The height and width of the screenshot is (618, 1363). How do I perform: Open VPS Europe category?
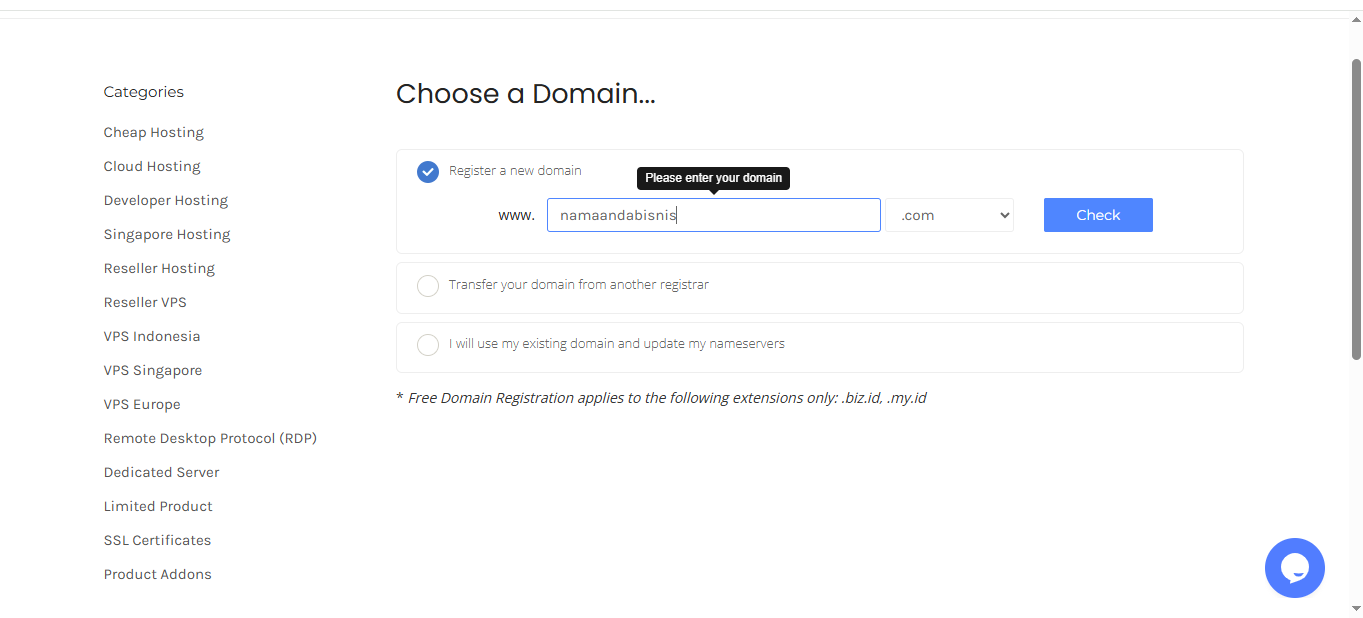(x=142, y=405)
